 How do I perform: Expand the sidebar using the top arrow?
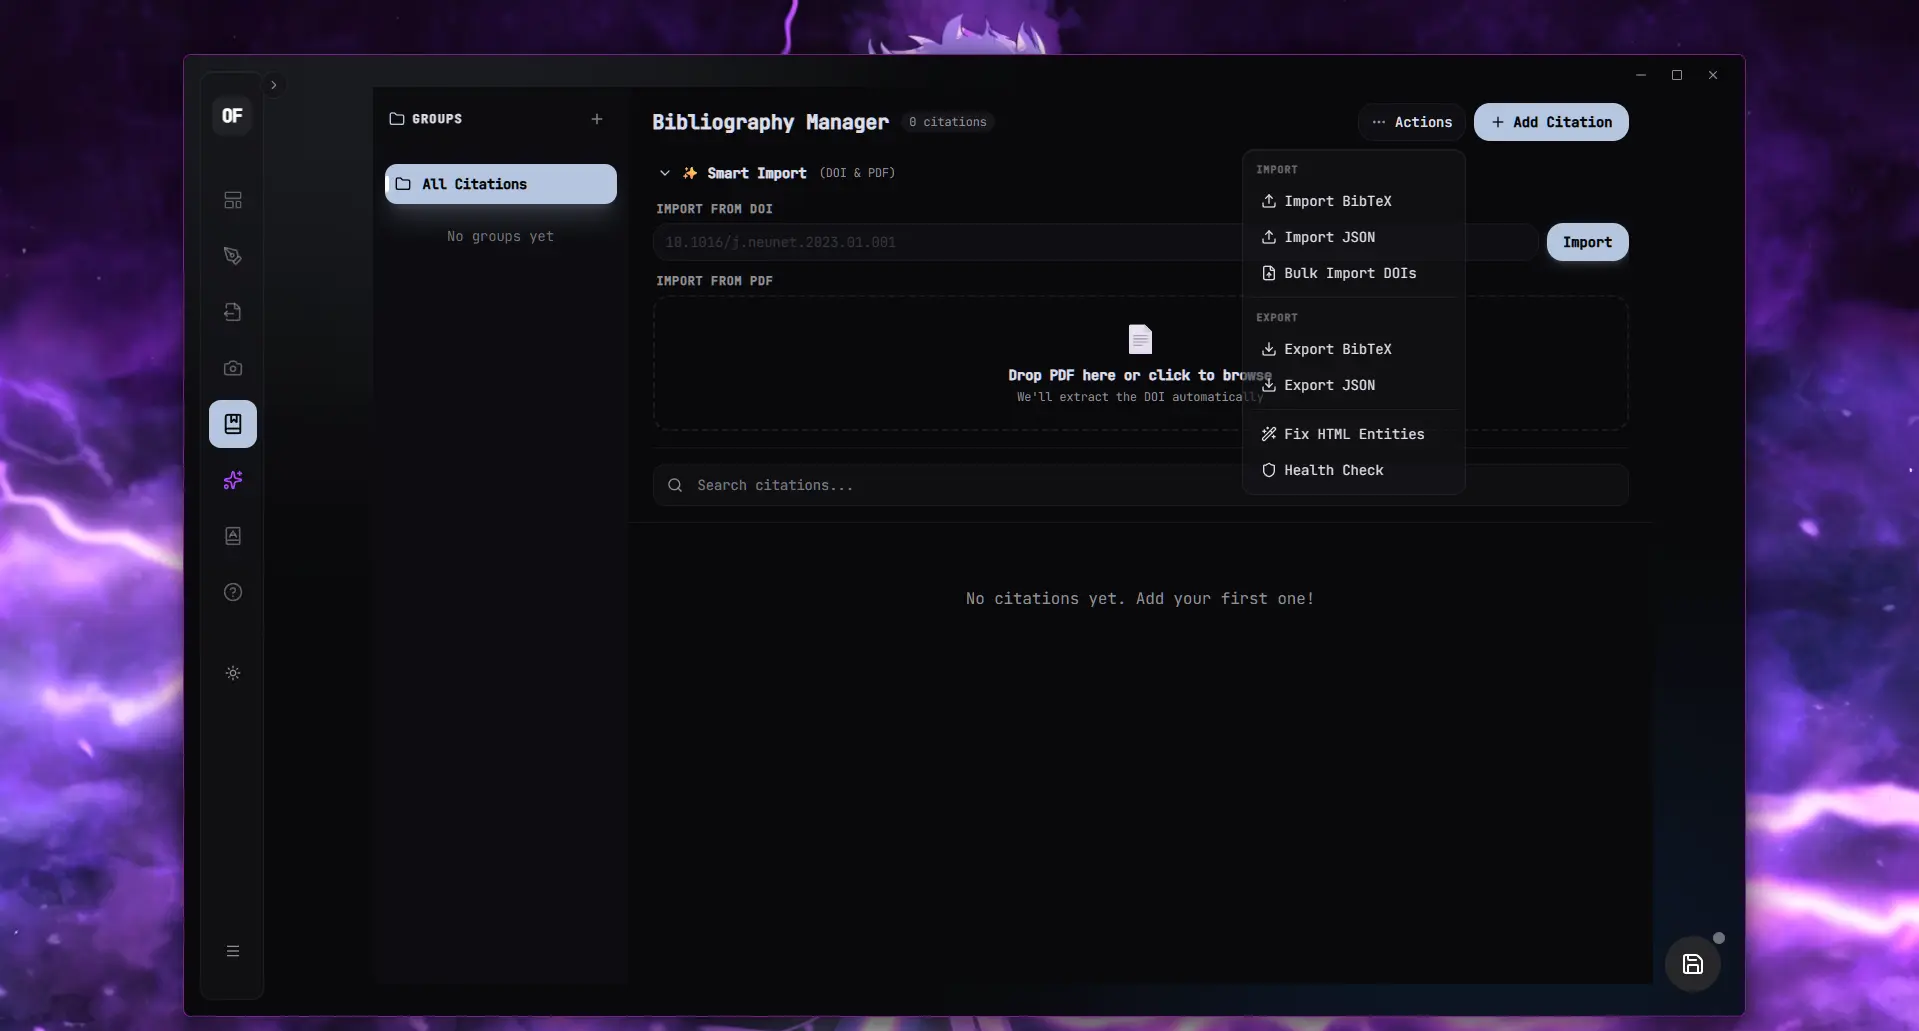coord(273,85)
